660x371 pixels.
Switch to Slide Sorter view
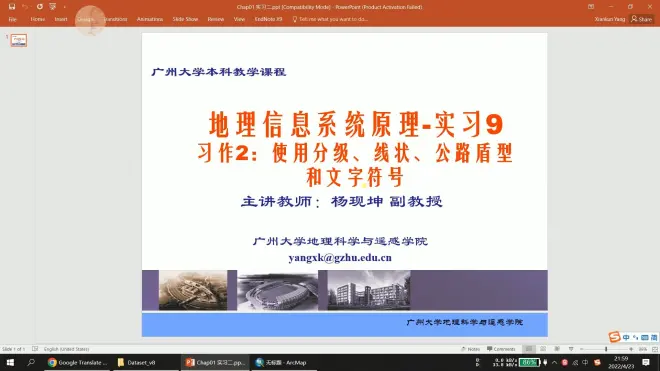543,349
